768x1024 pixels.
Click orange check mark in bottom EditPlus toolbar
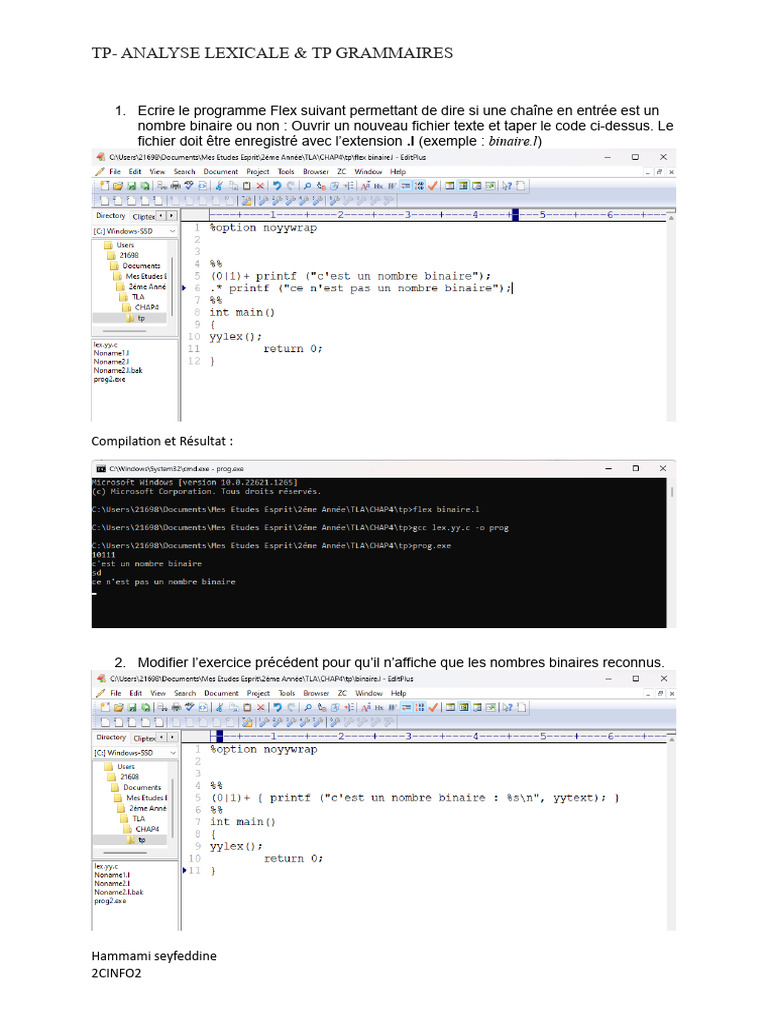point(434,707)
